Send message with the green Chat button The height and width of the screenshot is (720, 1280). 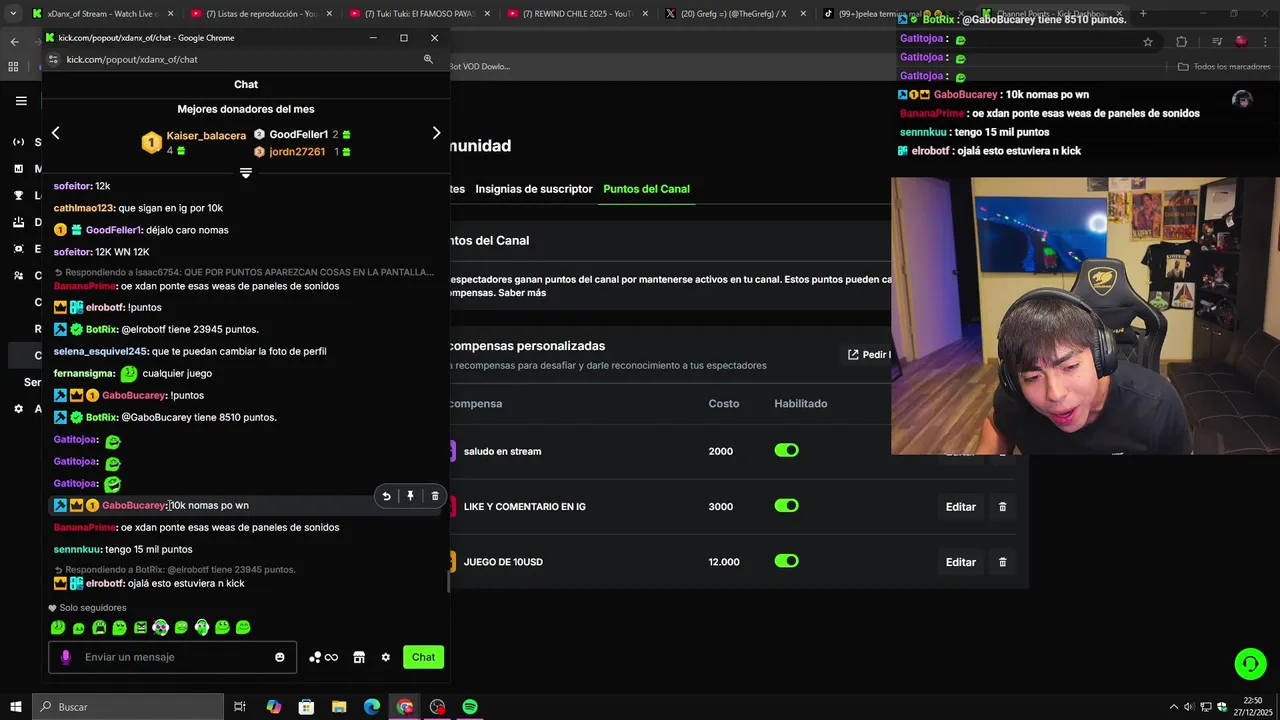(423, 657)
